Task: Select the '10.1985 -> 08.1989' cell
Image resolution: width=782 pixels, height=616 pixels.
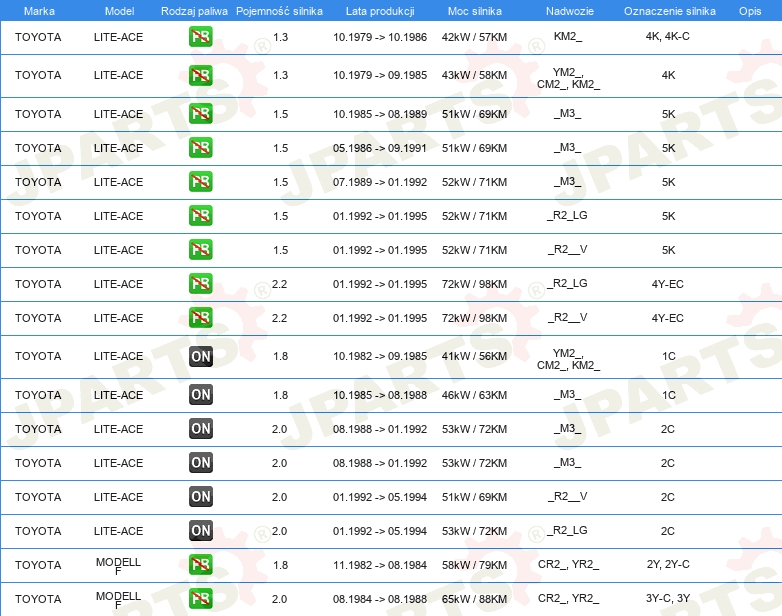Action: click(380, 114)
